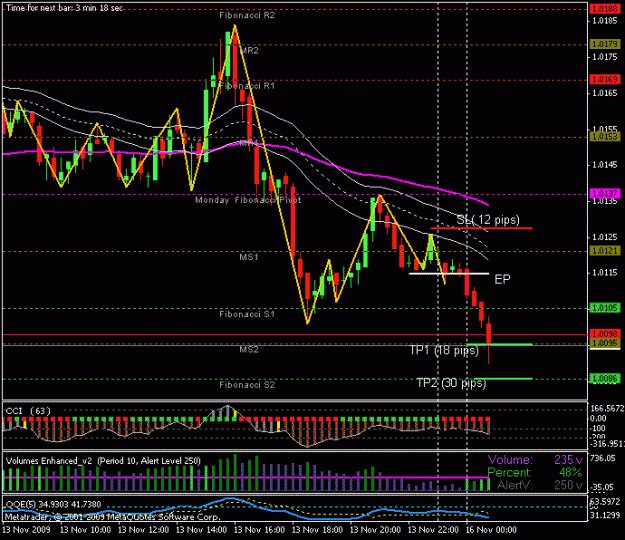Select the 'TP2 (30 pips)' label

pos(451,383)
